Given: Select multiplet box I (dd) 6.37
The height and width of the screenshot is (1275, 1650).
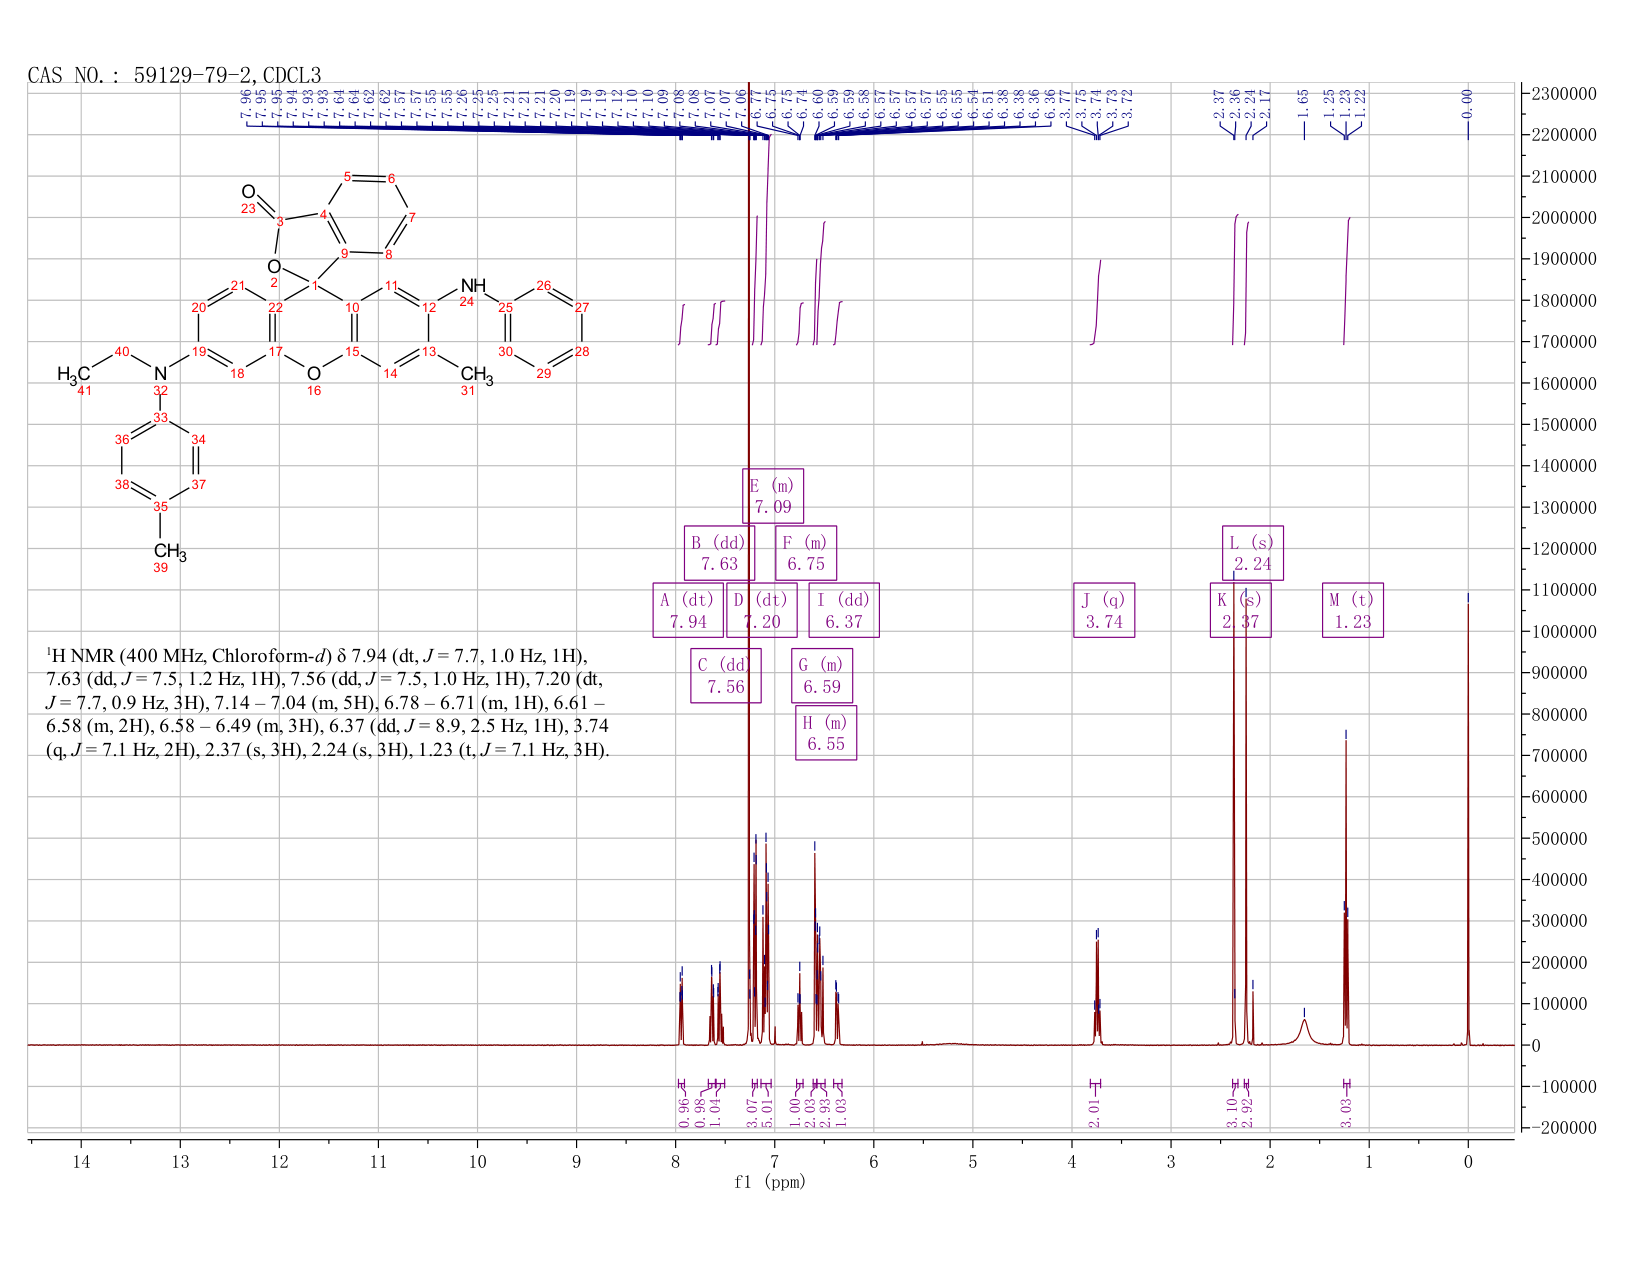Looking at the screenshot, I should [844, 610].
